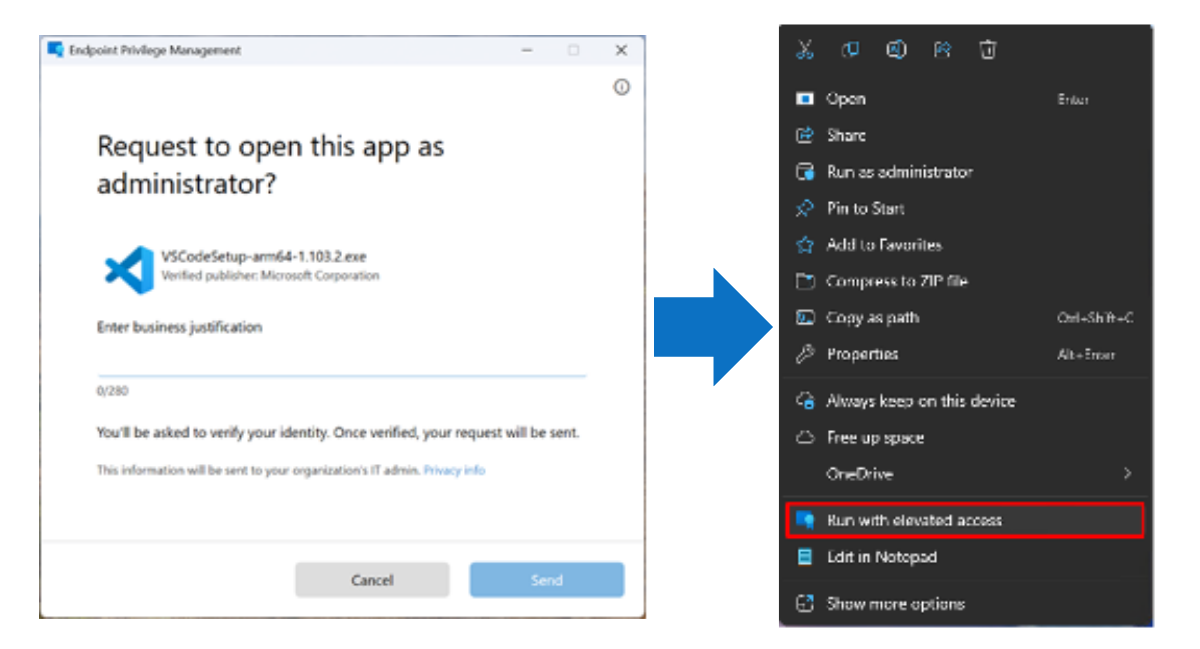The height and width of the screenshot is (649, 1200).
Task: Choose Free up space
Action: (965, 437)
